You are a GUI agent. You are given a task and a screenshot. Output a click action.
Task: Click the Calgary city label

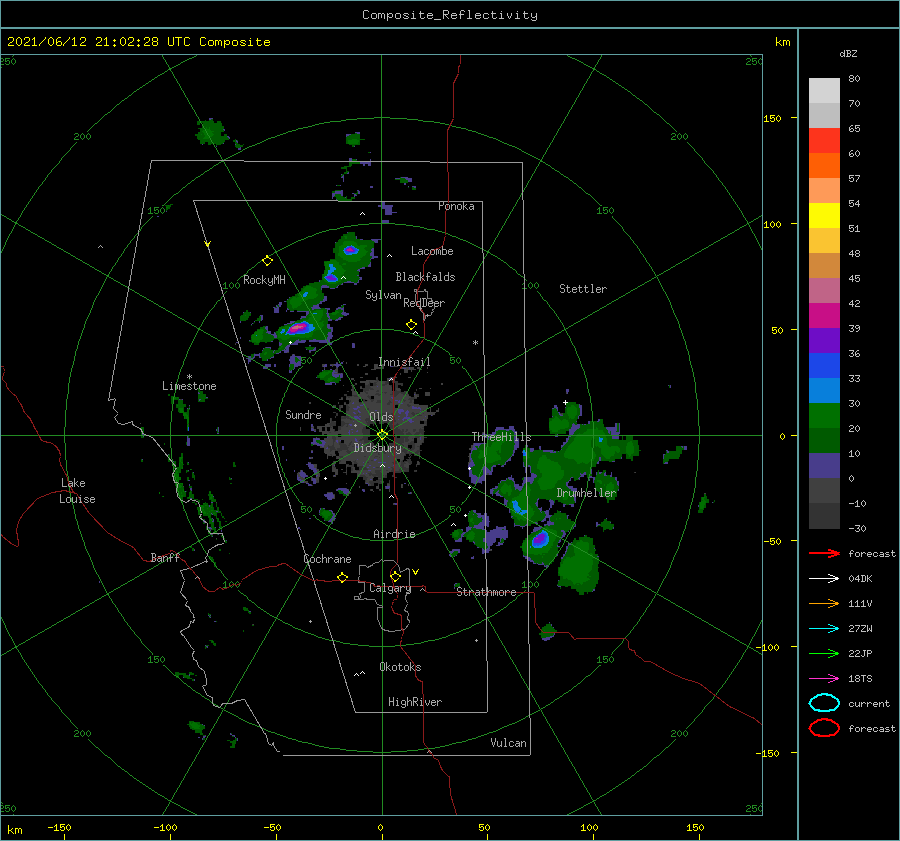coord(390,588)
